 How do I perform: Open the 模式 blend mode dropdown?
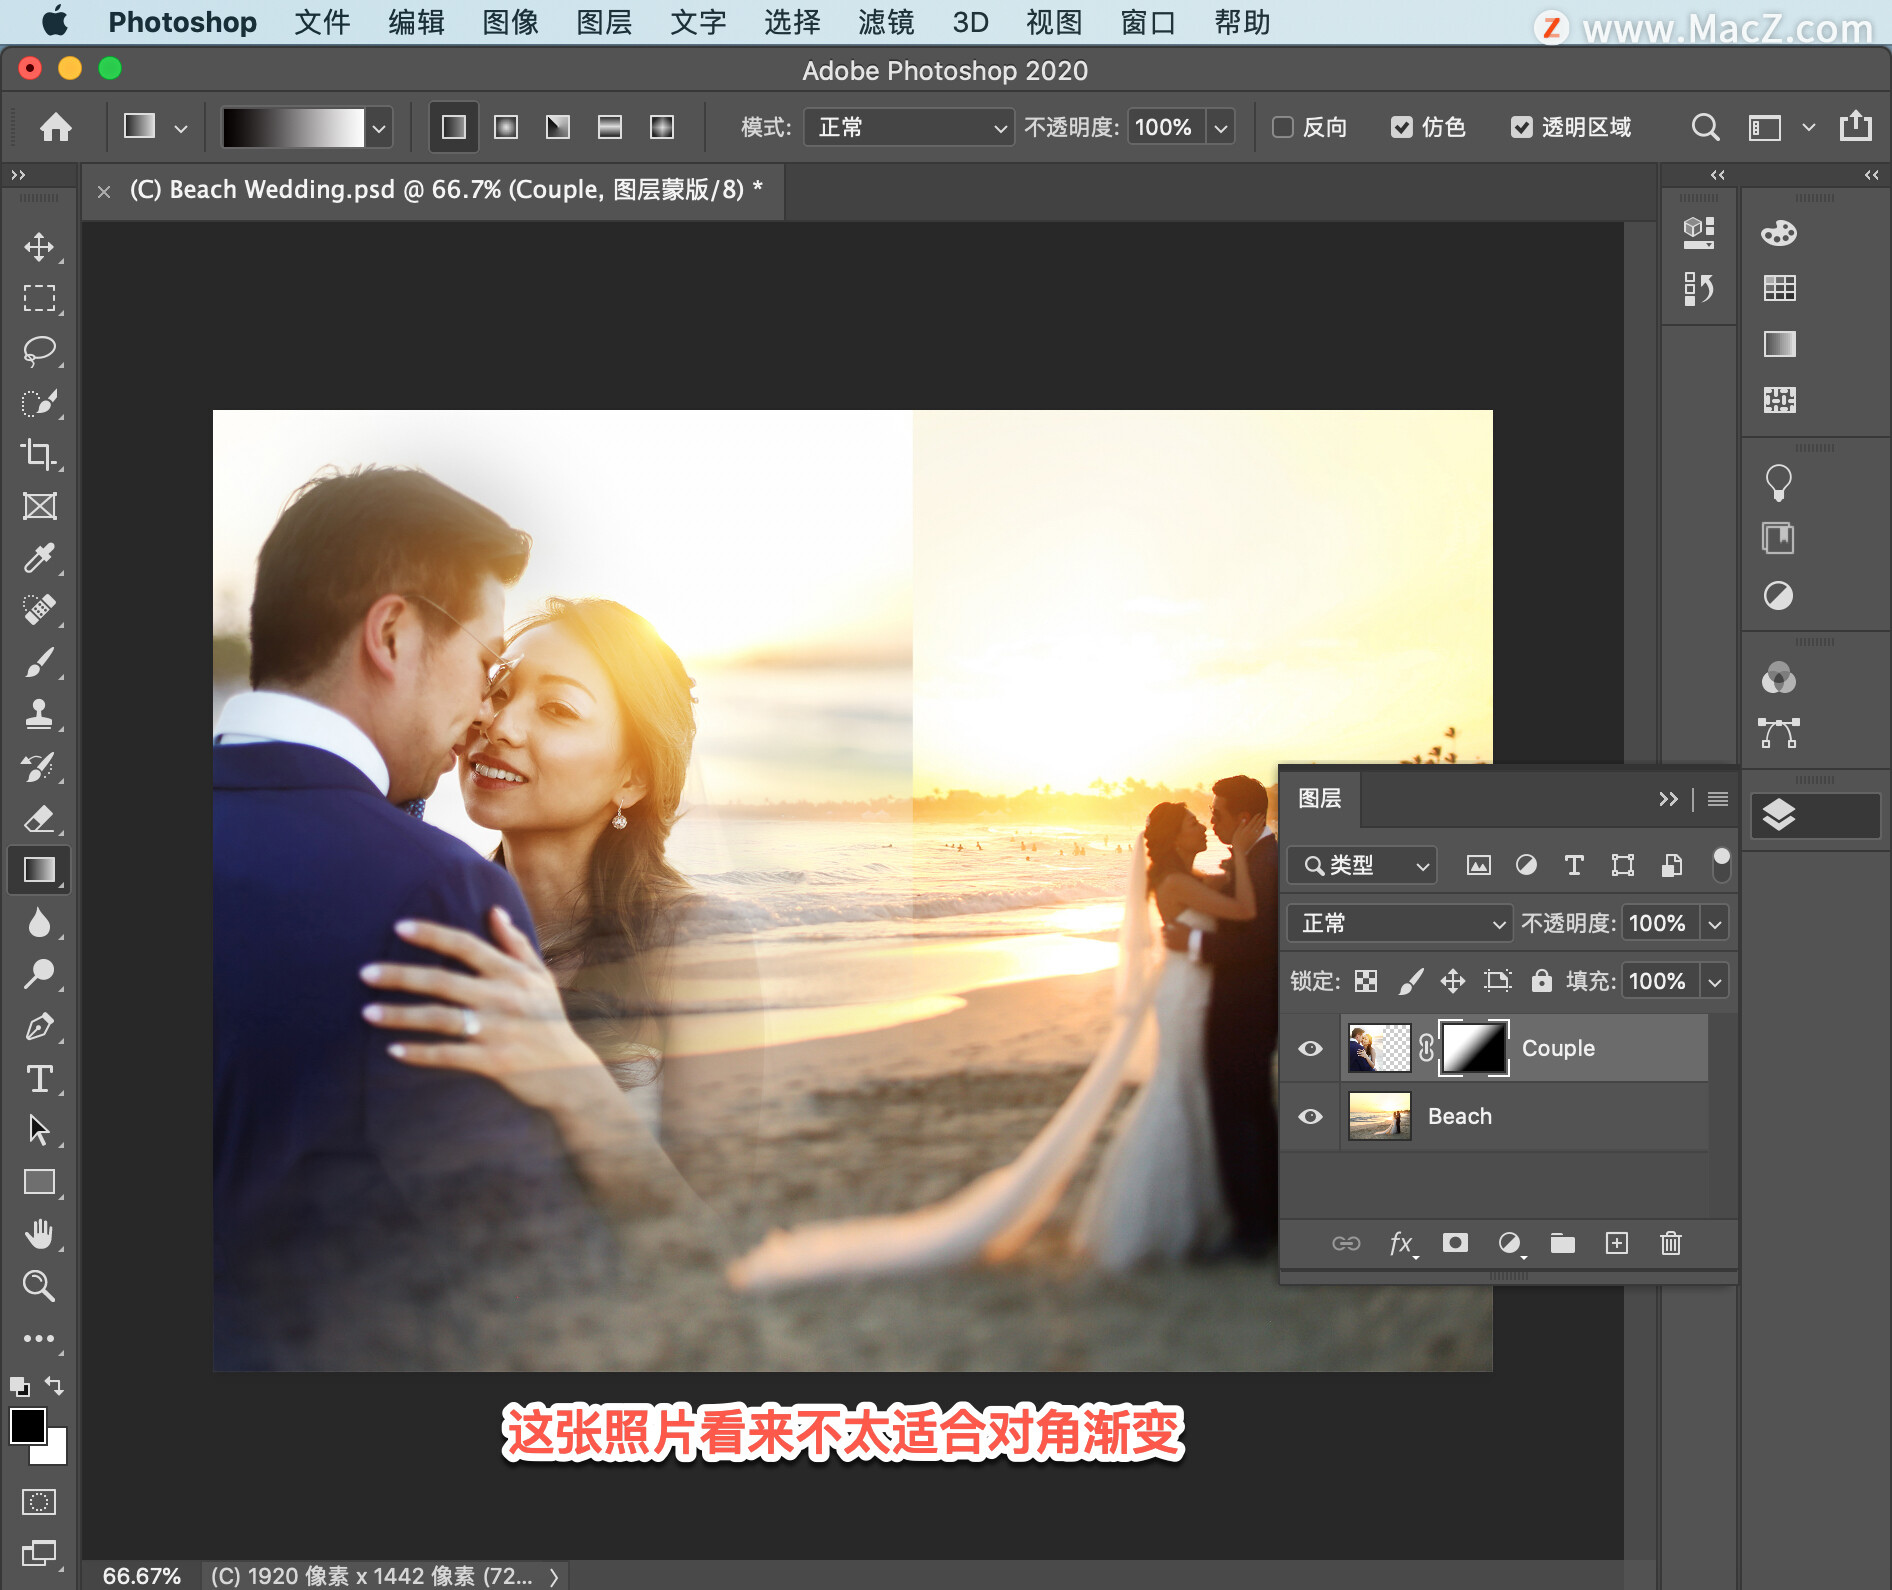coord(909,127)
